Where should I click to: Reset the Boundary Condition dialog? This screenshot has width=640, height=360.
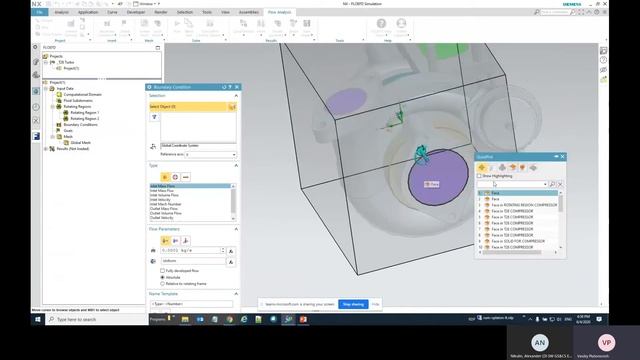pos(224,87)
